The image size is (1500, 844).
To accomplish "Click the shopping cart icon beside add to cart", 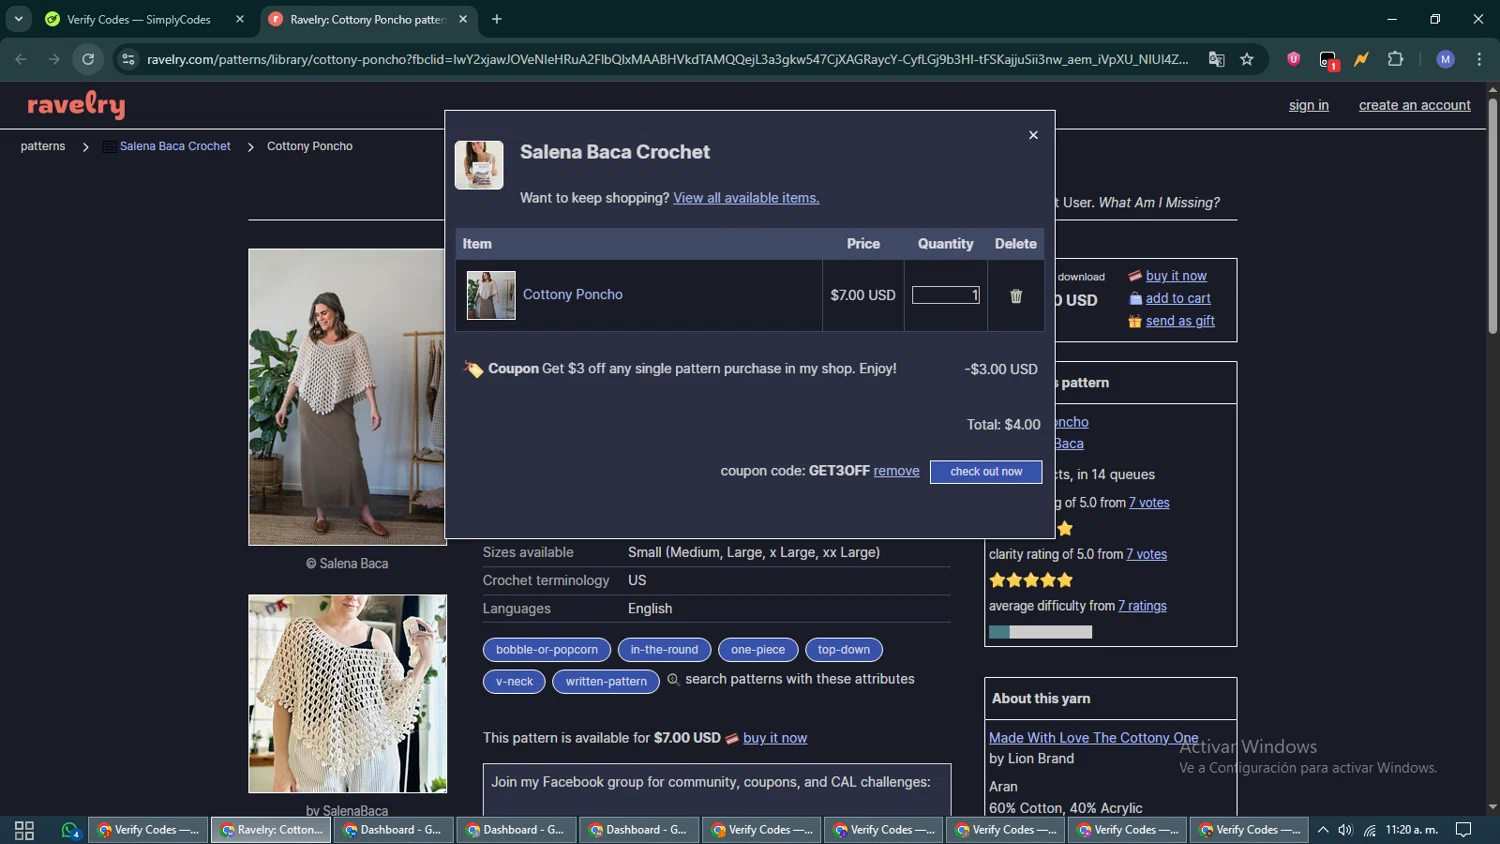I will pos(1135,299).
